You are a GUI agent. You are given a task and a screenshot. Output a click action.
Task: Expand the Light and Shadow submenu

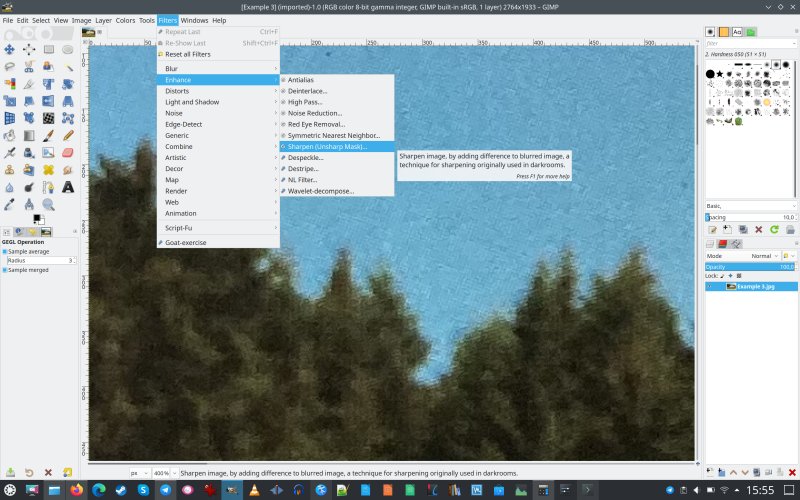(218, 102)
